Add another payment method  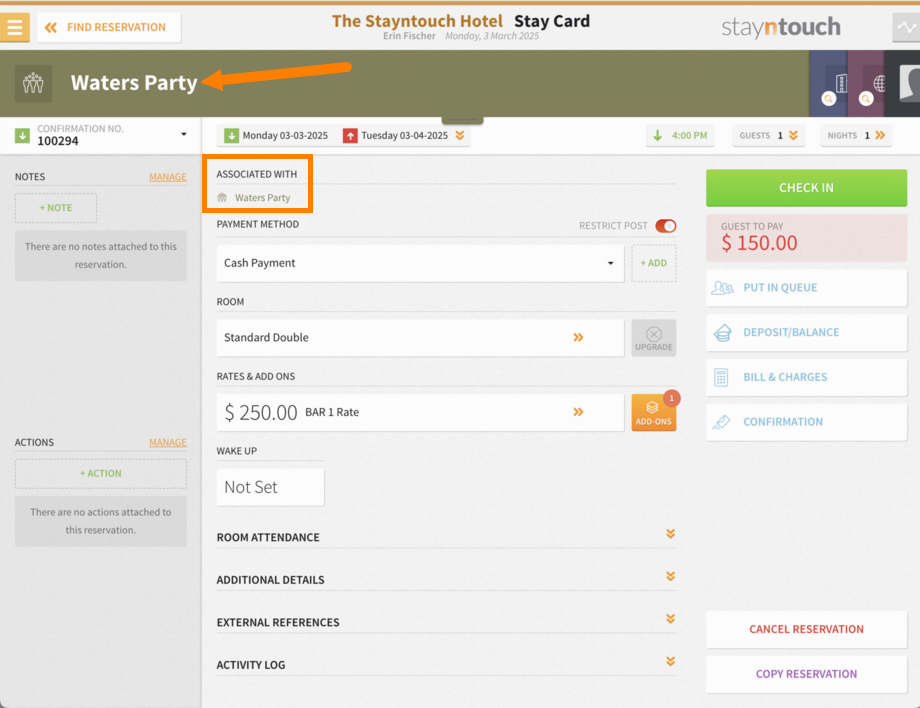(x=654, y=263)
